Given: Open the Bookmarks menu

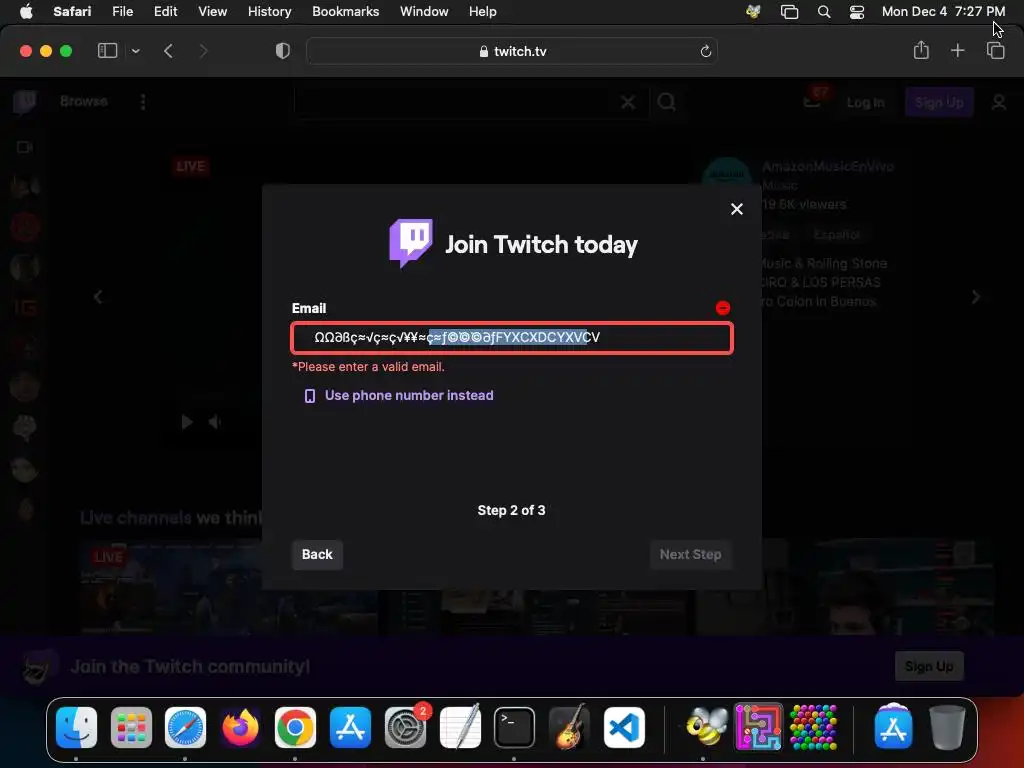Looking at the screenshot, I should (x=345, y=12).
